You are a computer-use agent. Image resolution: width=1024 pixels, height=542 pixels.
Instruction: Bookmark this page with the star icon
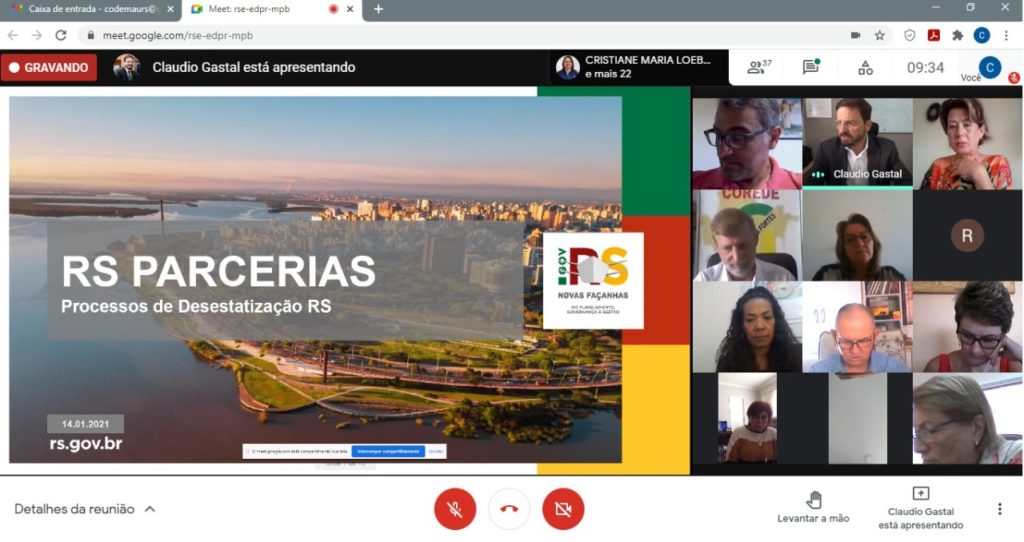point(880,35)
